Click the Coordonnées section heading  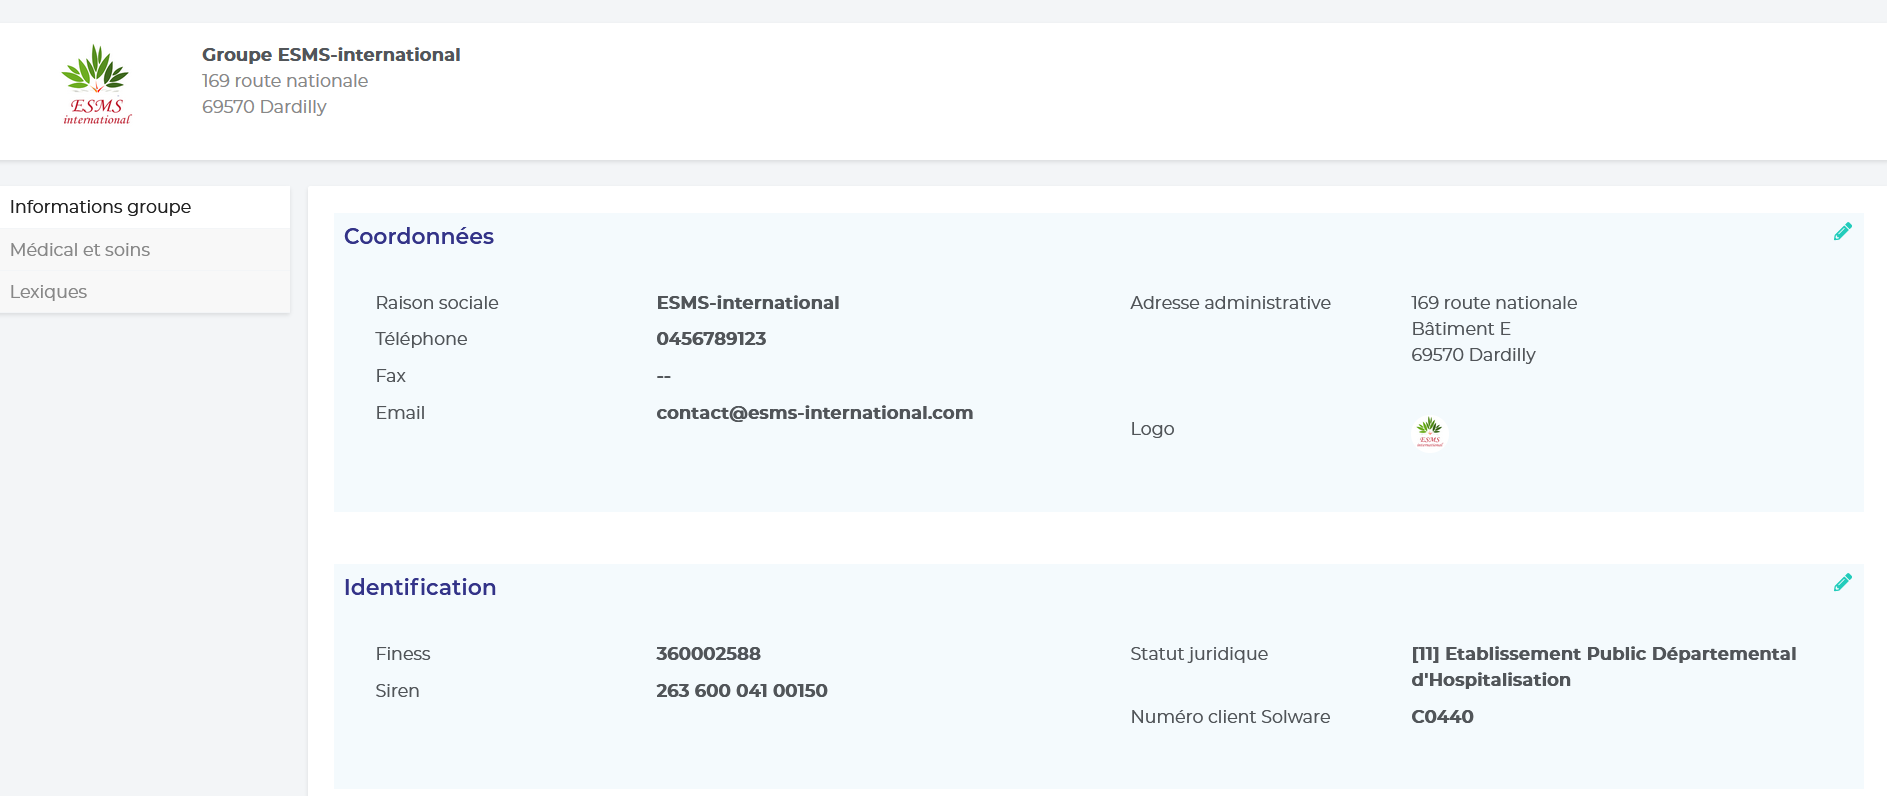click(x=419, y=237)
